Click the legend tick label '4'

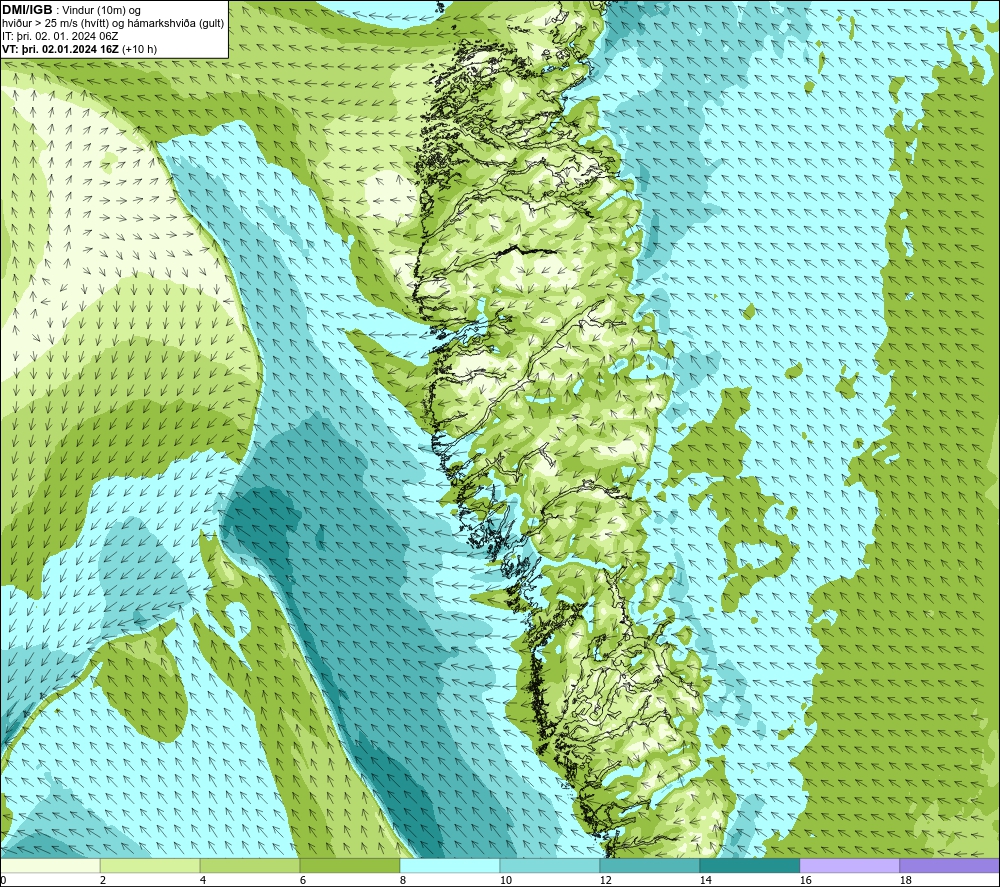click(203, 881)
